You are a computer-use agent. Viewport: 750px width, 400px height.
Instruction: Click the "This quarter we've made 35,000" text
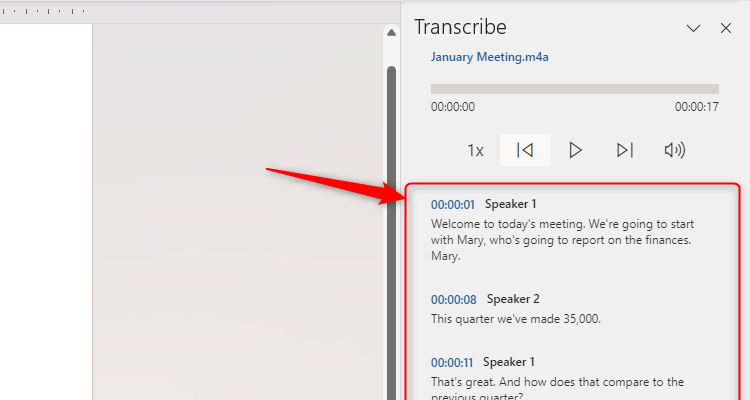pyautogui.click(x=516, y=319)
